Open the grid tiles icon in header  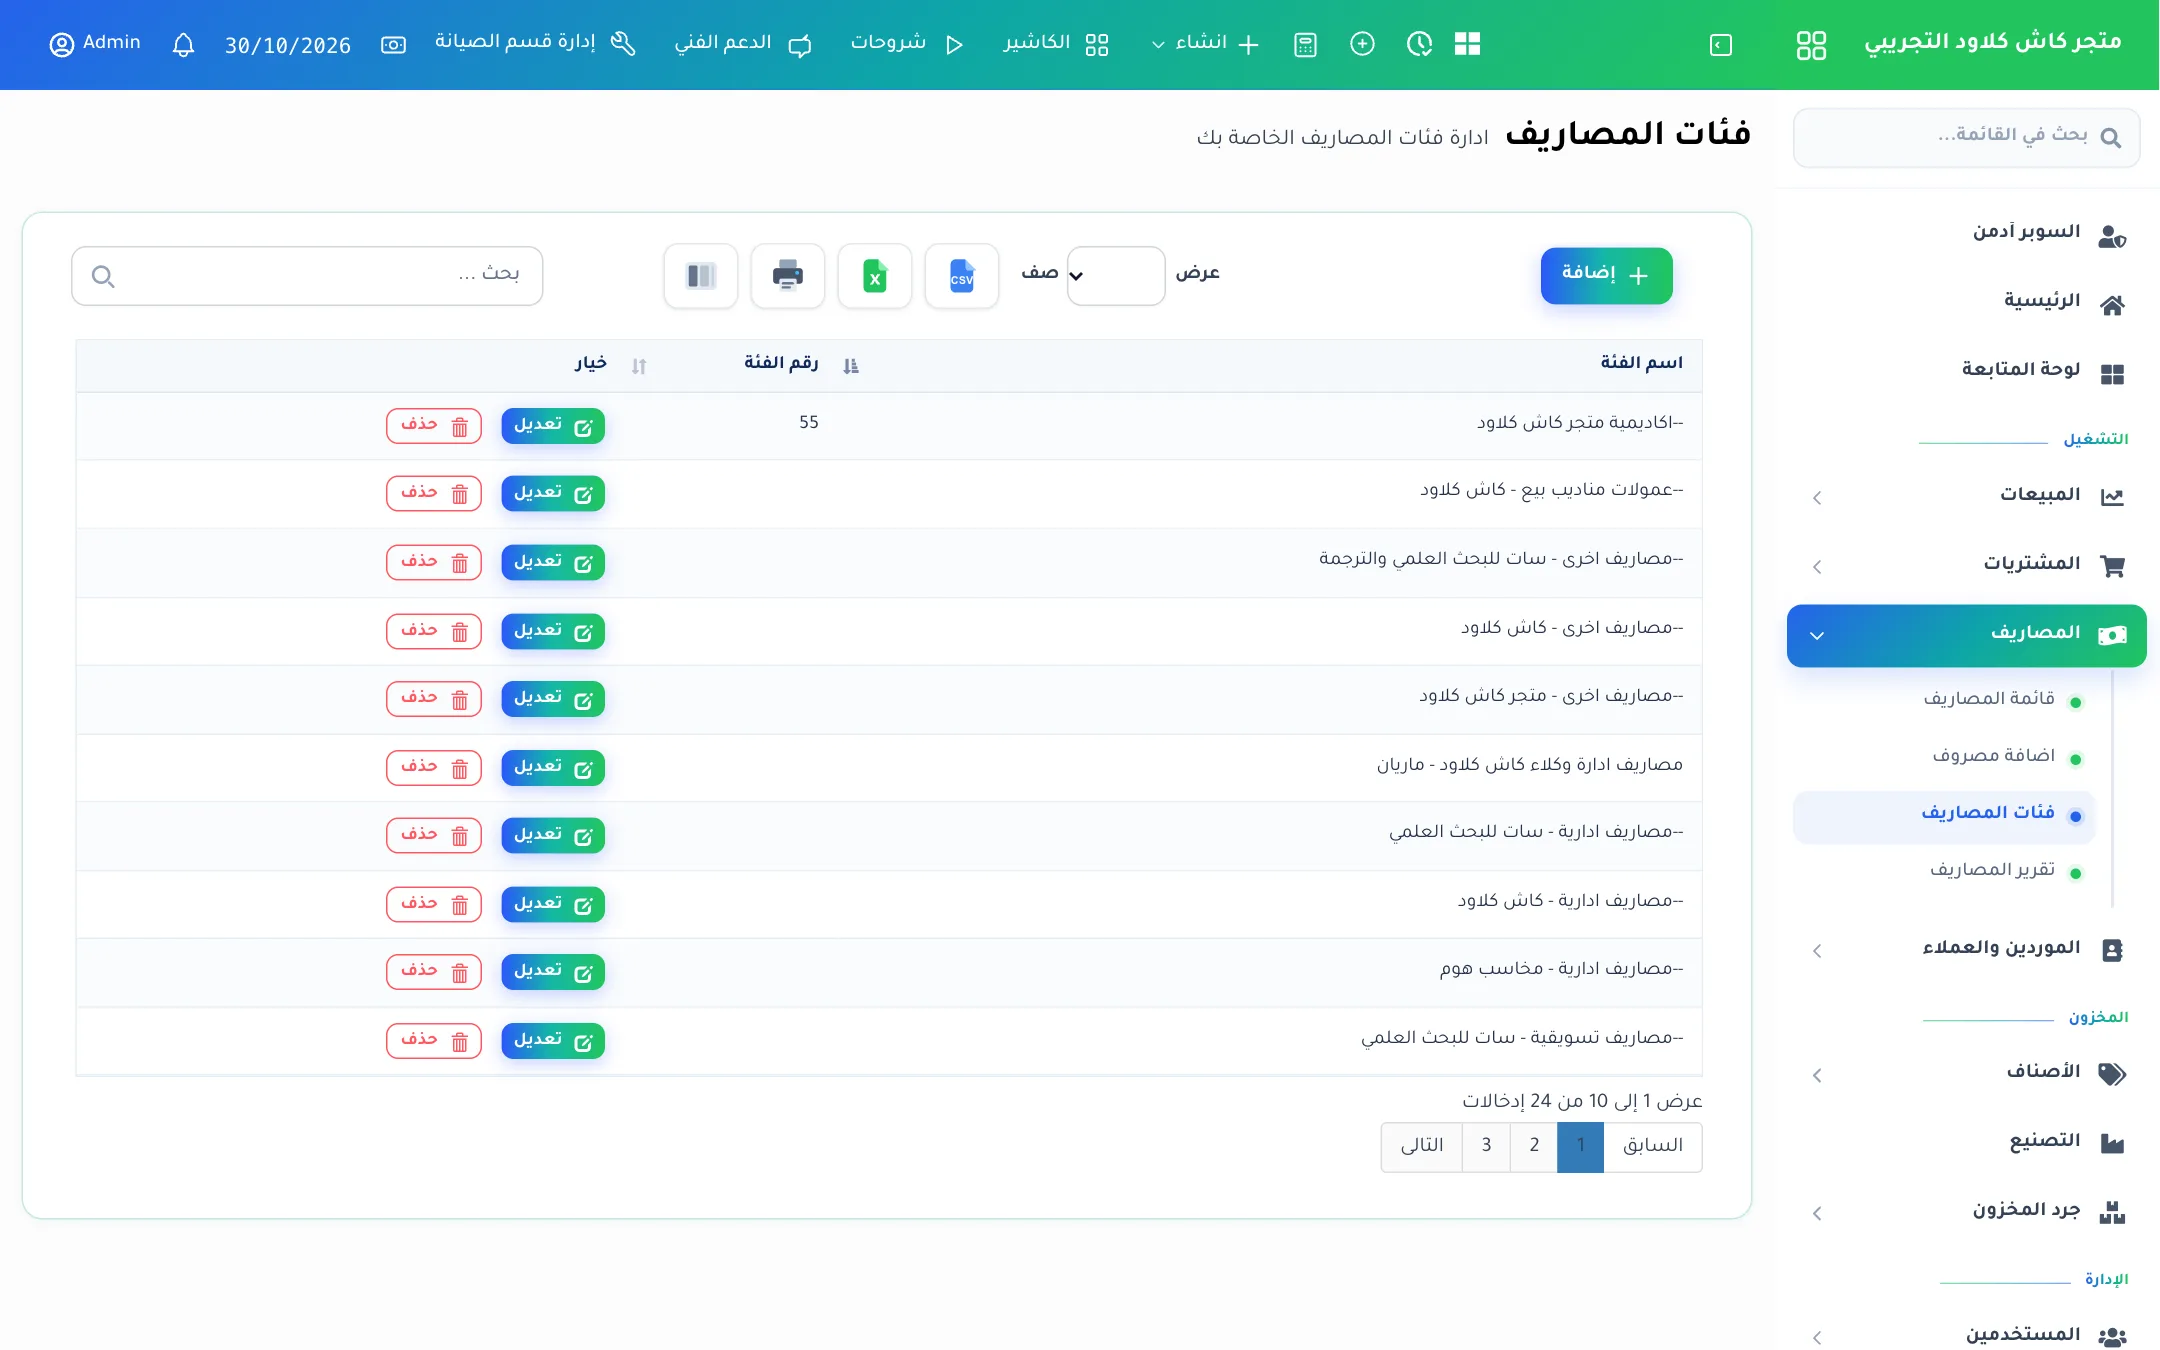tap(1467, 44)
